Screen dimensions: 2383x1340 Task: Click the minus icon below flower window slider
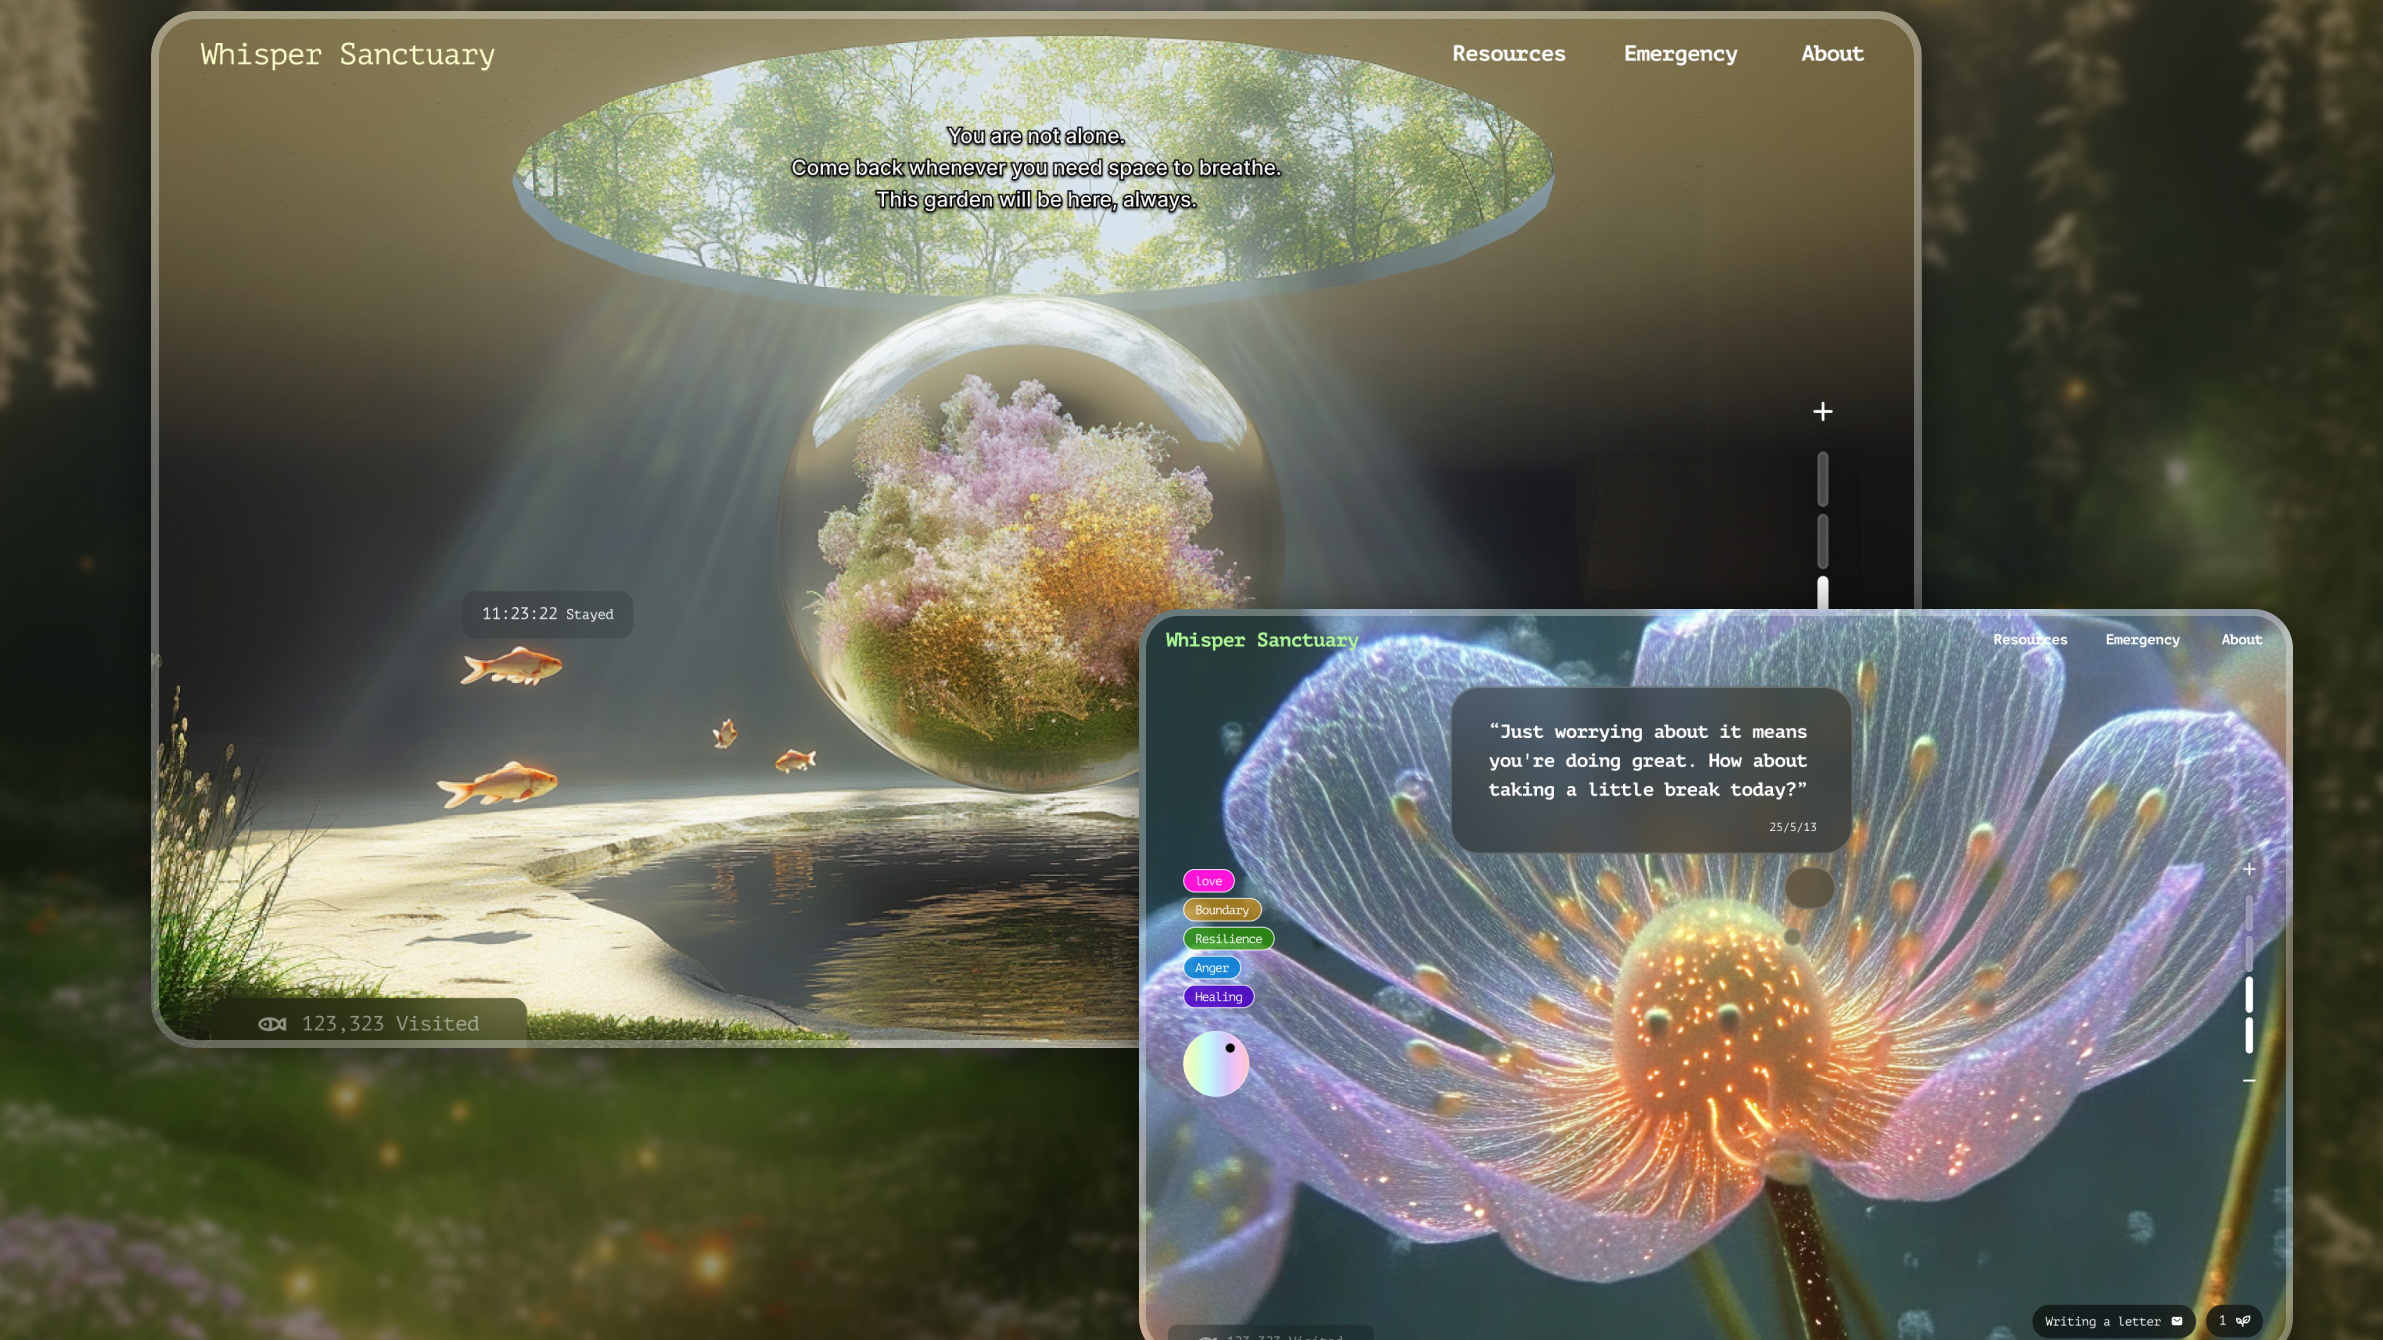click(x=2249, y=1081)
